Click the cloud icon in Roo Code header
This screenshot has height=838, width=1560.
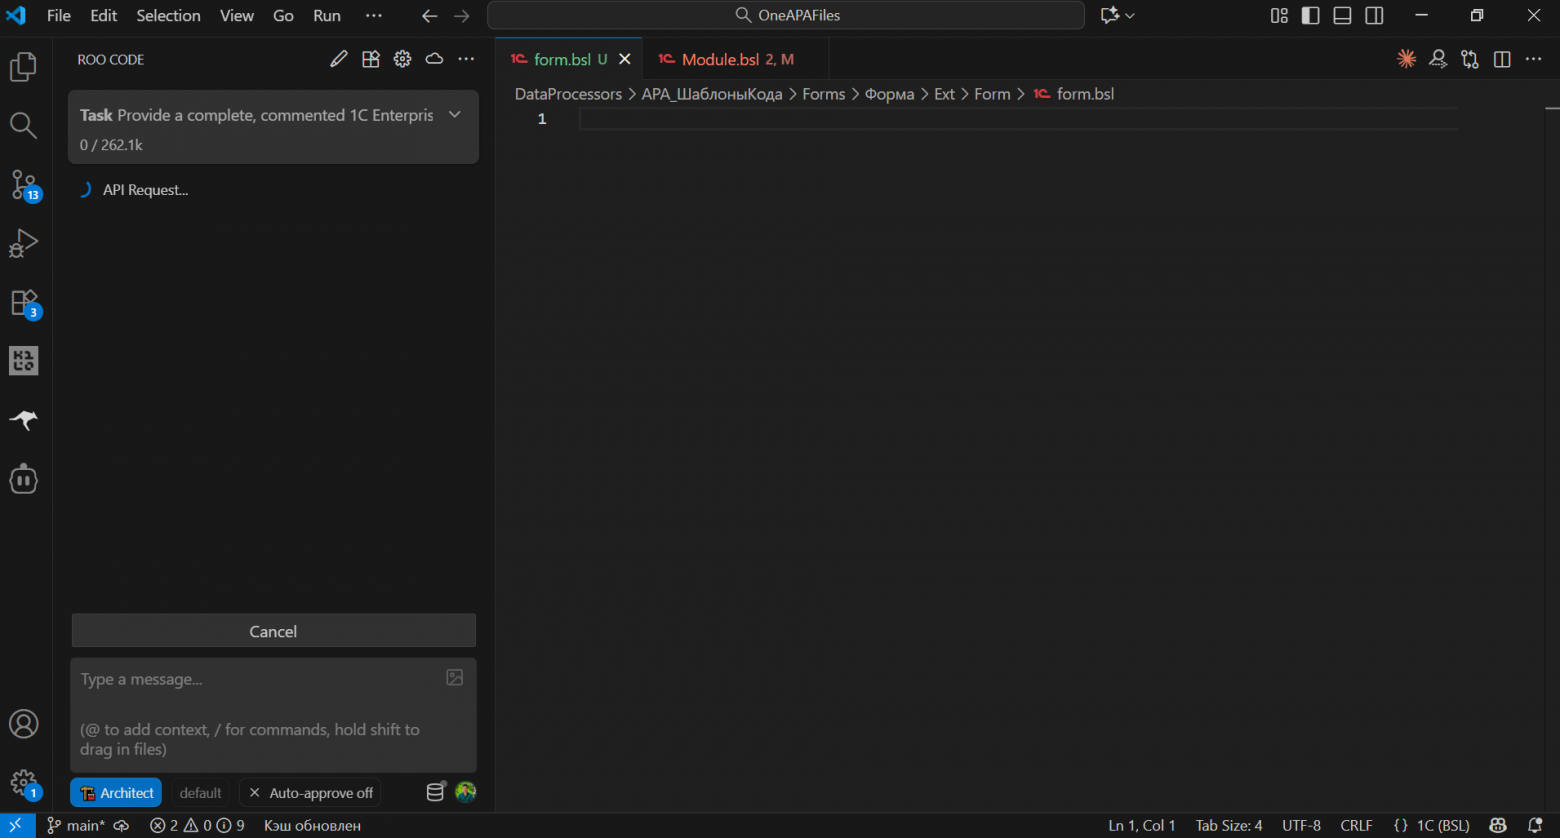coord(434,58)
